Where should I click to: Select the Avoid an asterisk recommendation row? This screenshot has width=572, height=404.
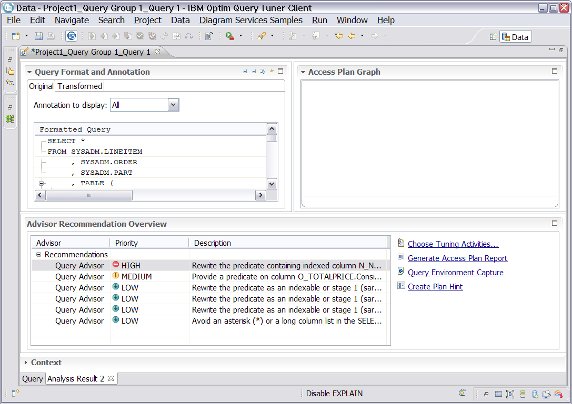coord(209,321)
